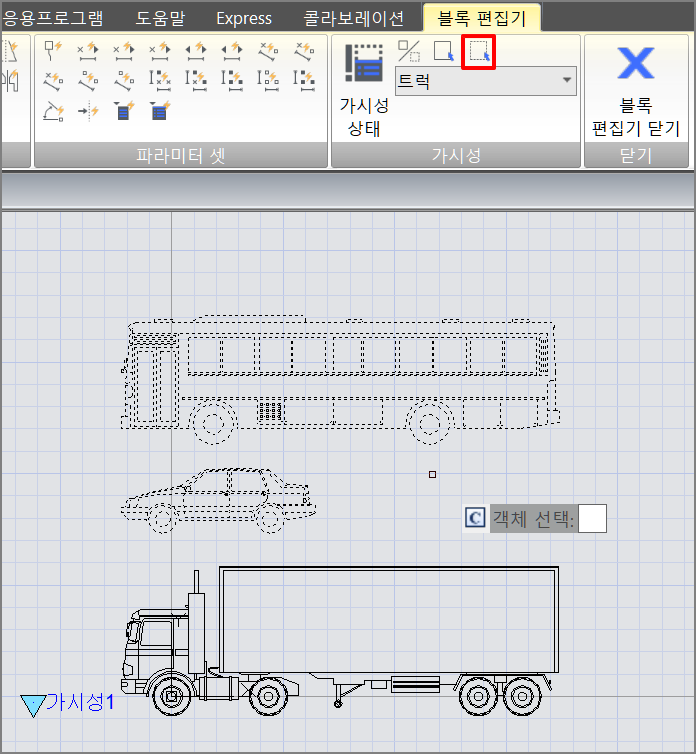Choose the Visibility Set list icon
The height and width of the screenshot is (754, 696).
(x=124, y=111)
